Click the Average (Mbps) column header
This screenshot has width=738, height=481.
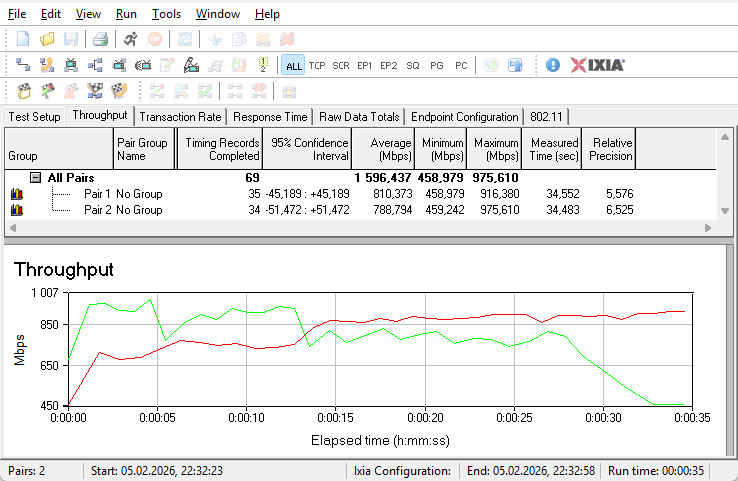(384, 149)
